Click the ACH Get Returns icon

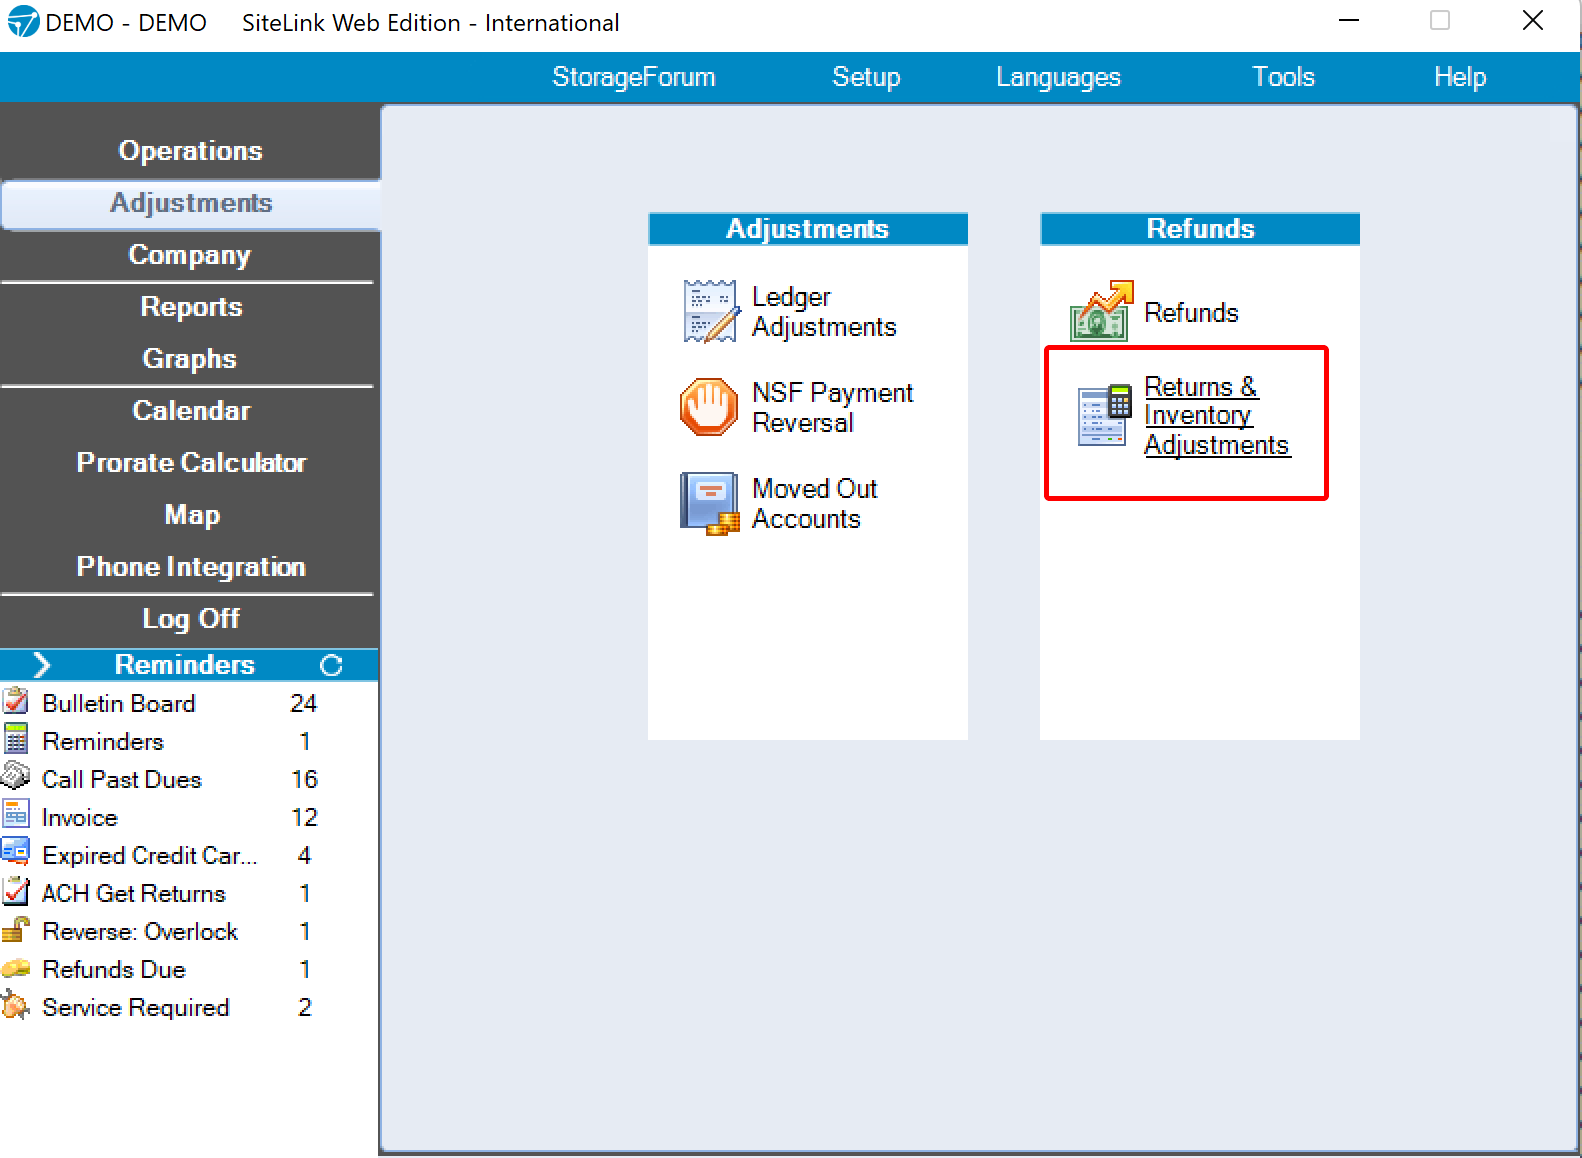[x=16, y=891]
